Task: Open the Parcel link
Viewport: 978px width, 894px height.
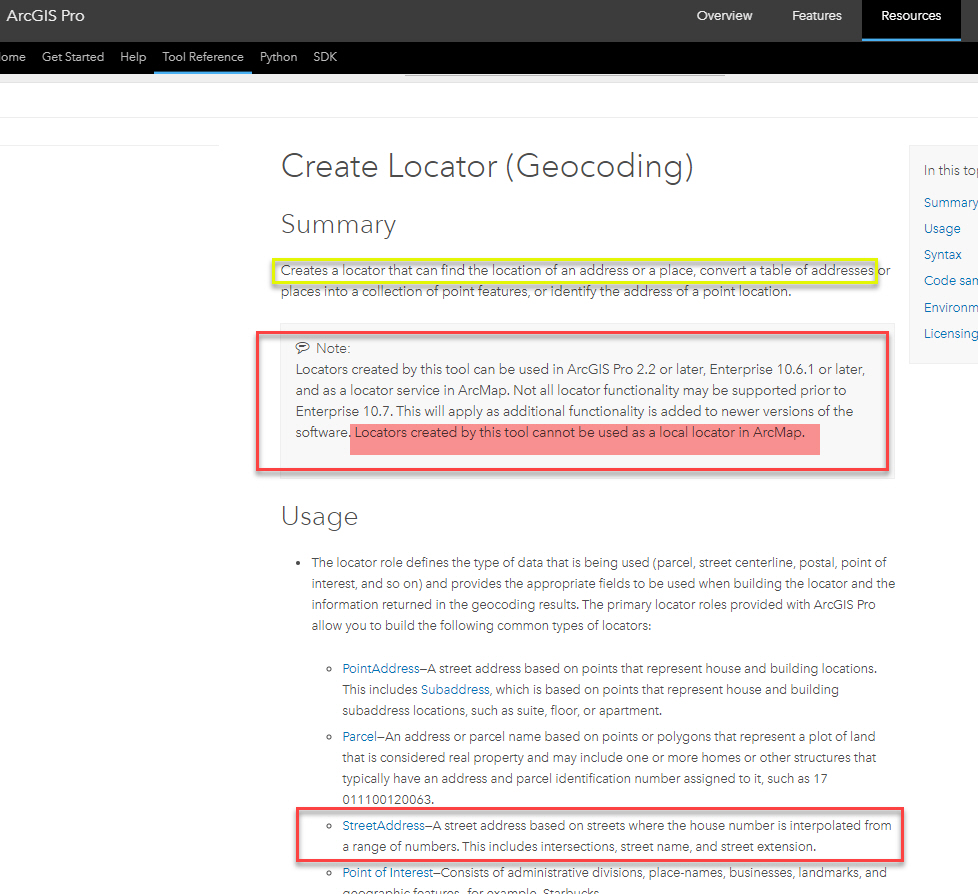Action: (x=359, y=736)
